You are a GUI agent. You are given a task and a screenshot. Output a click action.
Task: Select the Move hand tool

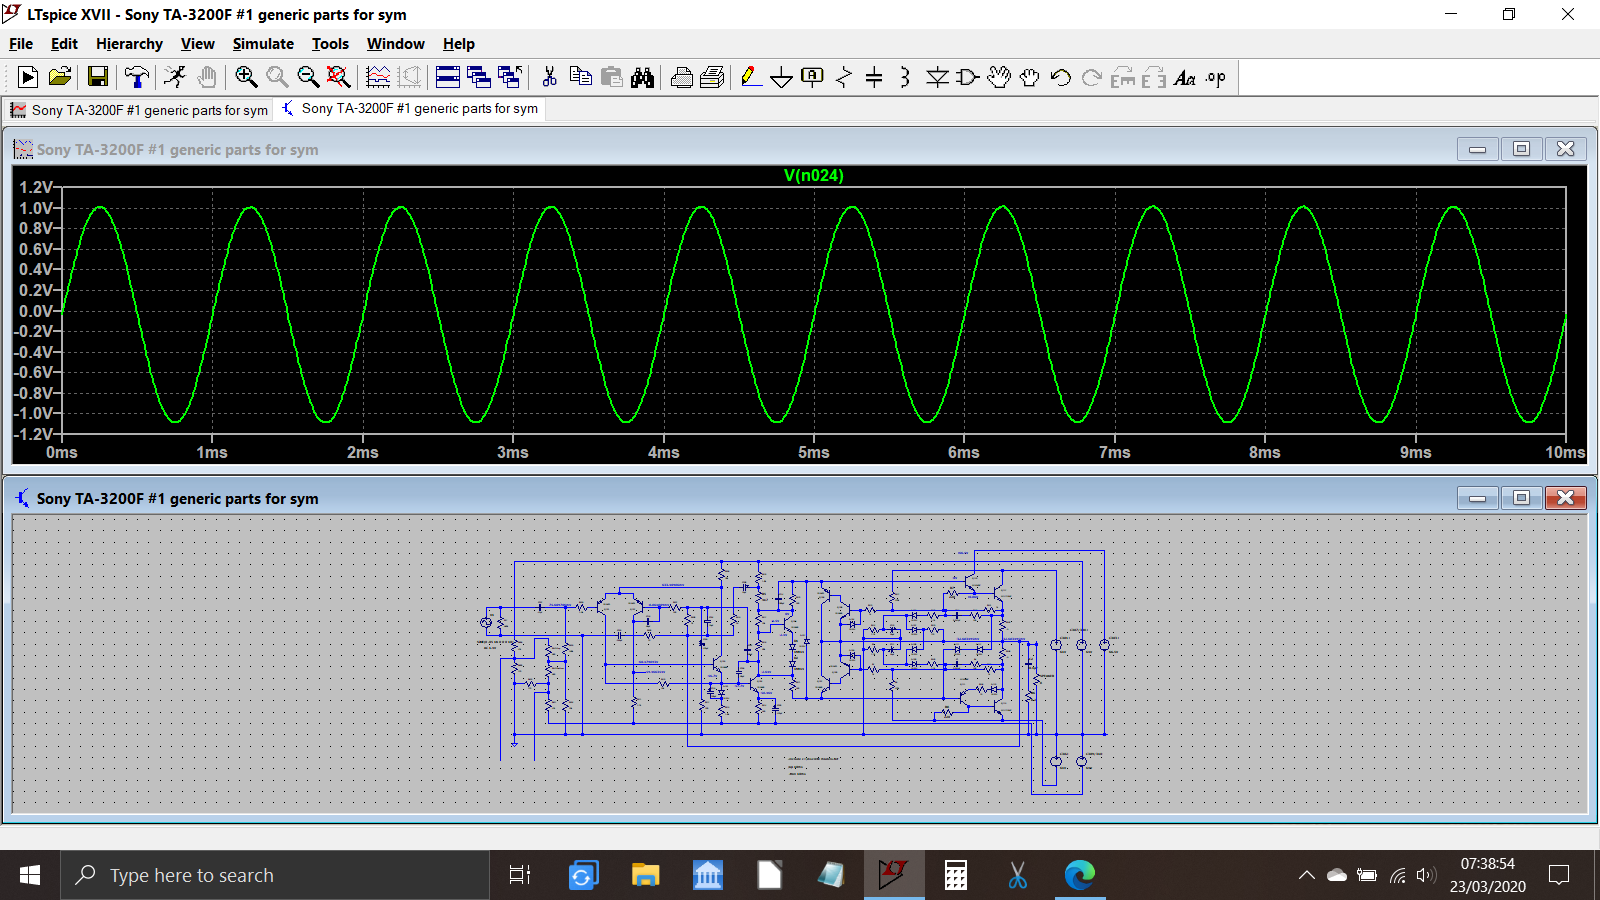999,77
